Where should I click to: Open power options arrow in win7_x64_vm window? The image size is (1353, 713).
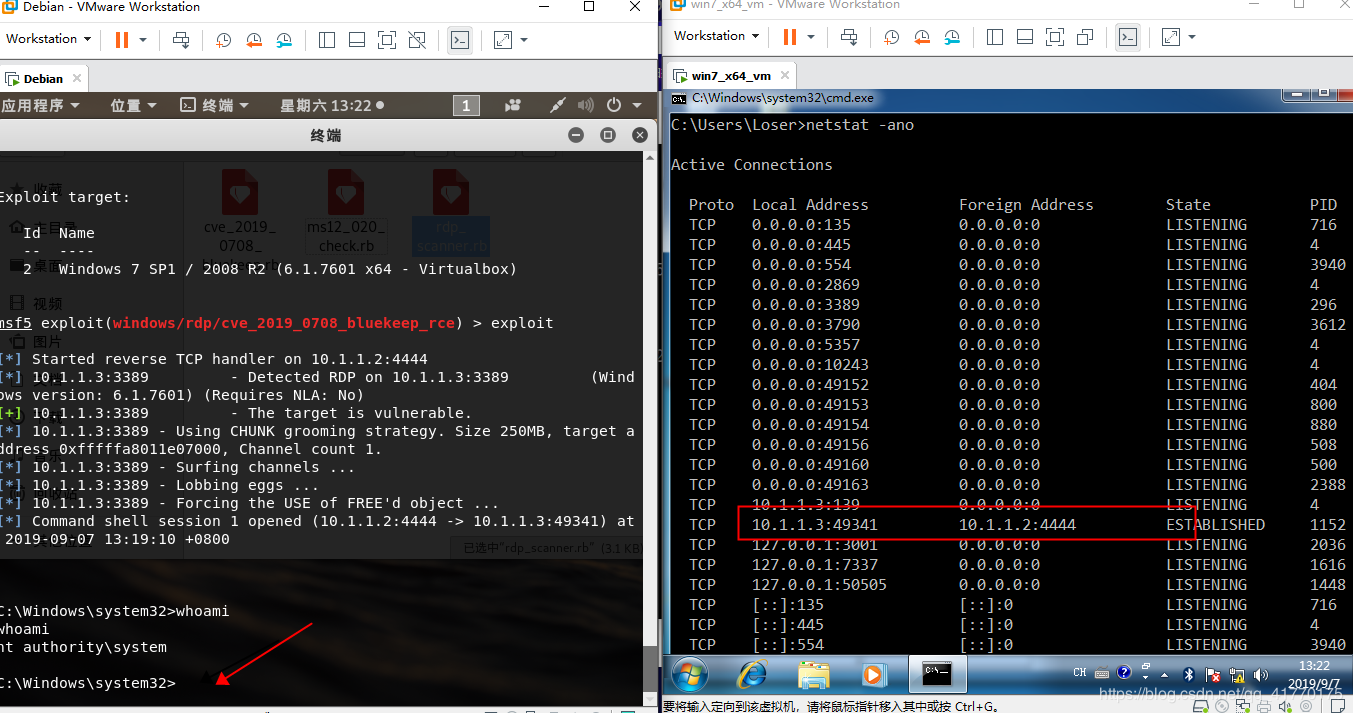(x=811, y=37)
